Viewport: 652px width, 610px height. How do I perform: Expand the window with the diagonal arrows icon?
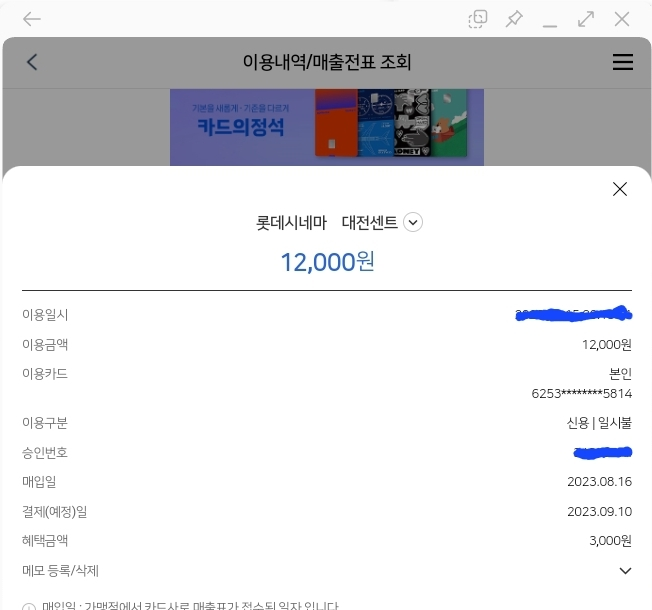(x=586, y=19)
